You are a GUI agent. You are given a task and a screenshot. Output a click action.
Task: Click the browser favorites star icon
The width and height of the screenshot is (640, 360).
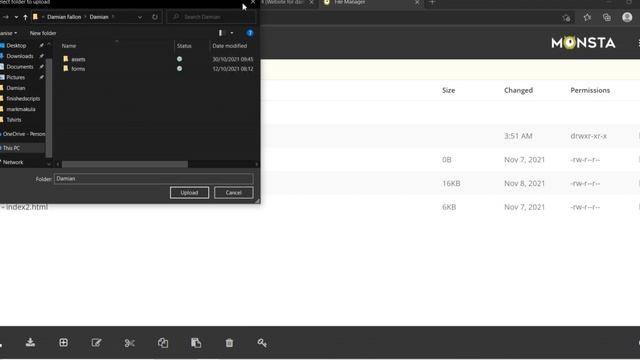tap(587, 17)
